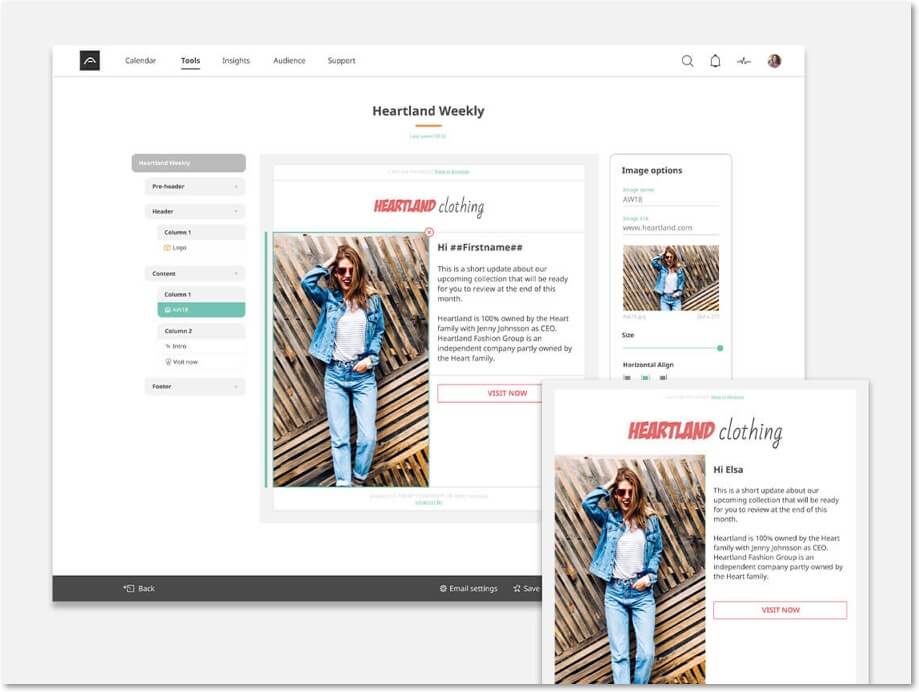Select Column 1 under Header

pyautogui.click(x=201, y=233)
